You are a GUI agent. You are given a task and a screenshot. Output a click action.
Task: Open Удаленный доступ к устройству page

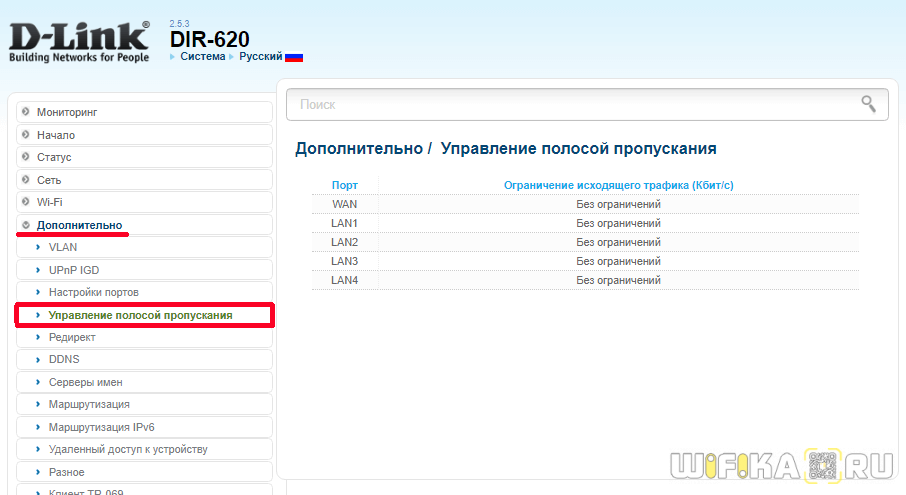click(x=128, y=449)
